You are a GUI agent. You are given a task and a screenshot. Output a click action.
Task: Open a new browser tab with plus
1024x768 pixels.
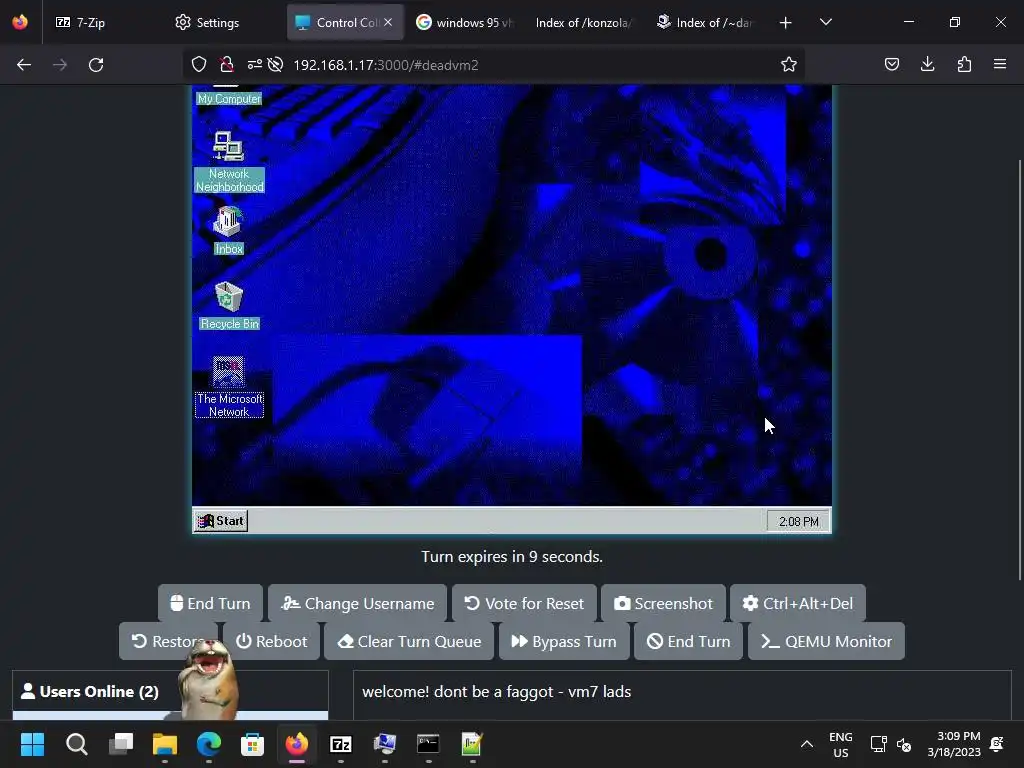point(786,23)
